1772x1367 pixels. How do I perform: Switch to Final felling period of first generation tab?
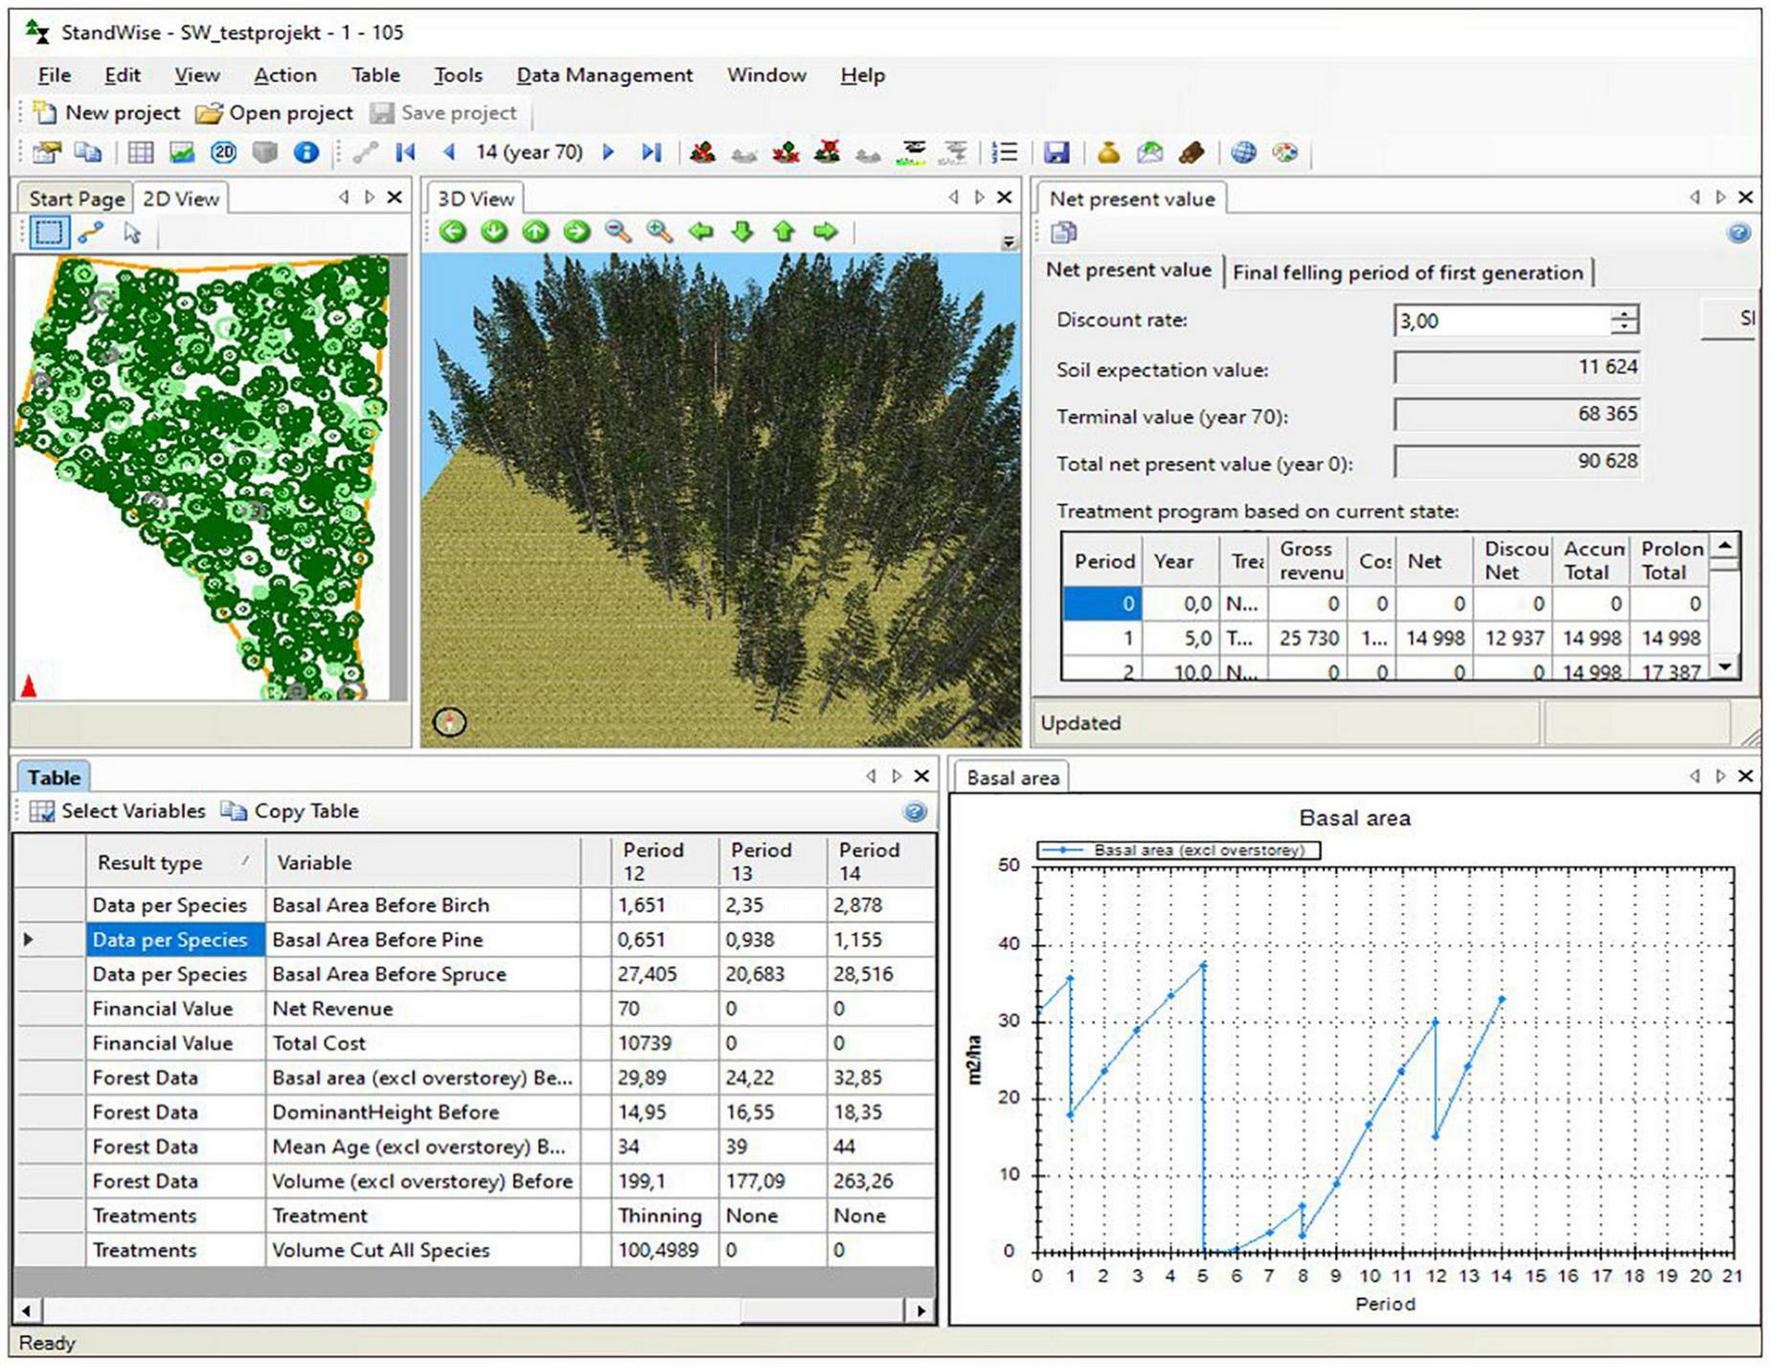1407,272
